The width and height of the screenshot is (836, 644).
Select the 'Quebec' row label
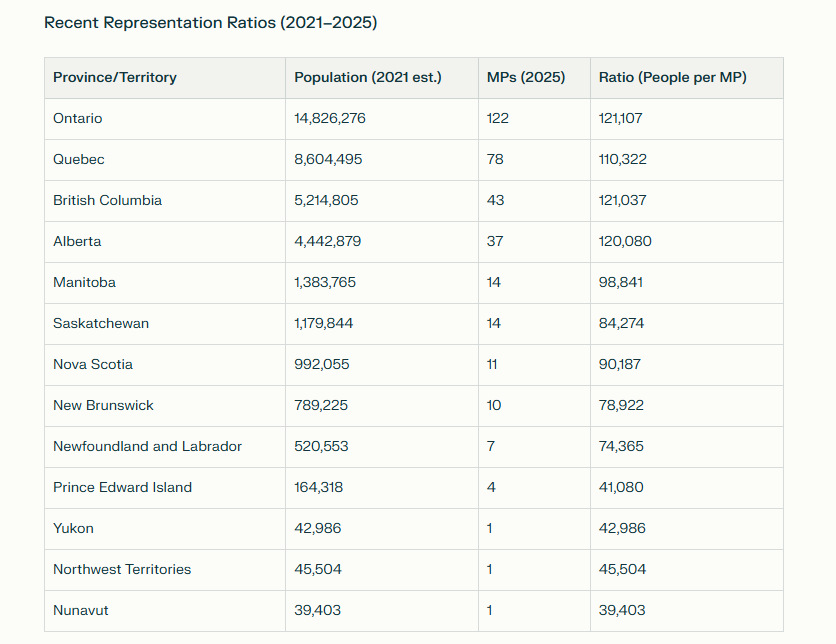[x=78, y=159]
